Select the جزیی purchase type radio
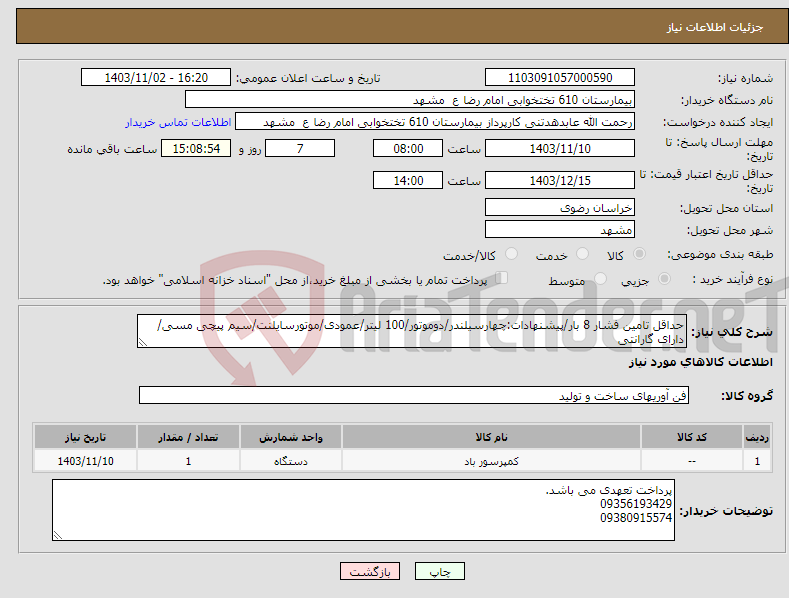Viewport: 789px width, 598px height. tap(664, 279)
